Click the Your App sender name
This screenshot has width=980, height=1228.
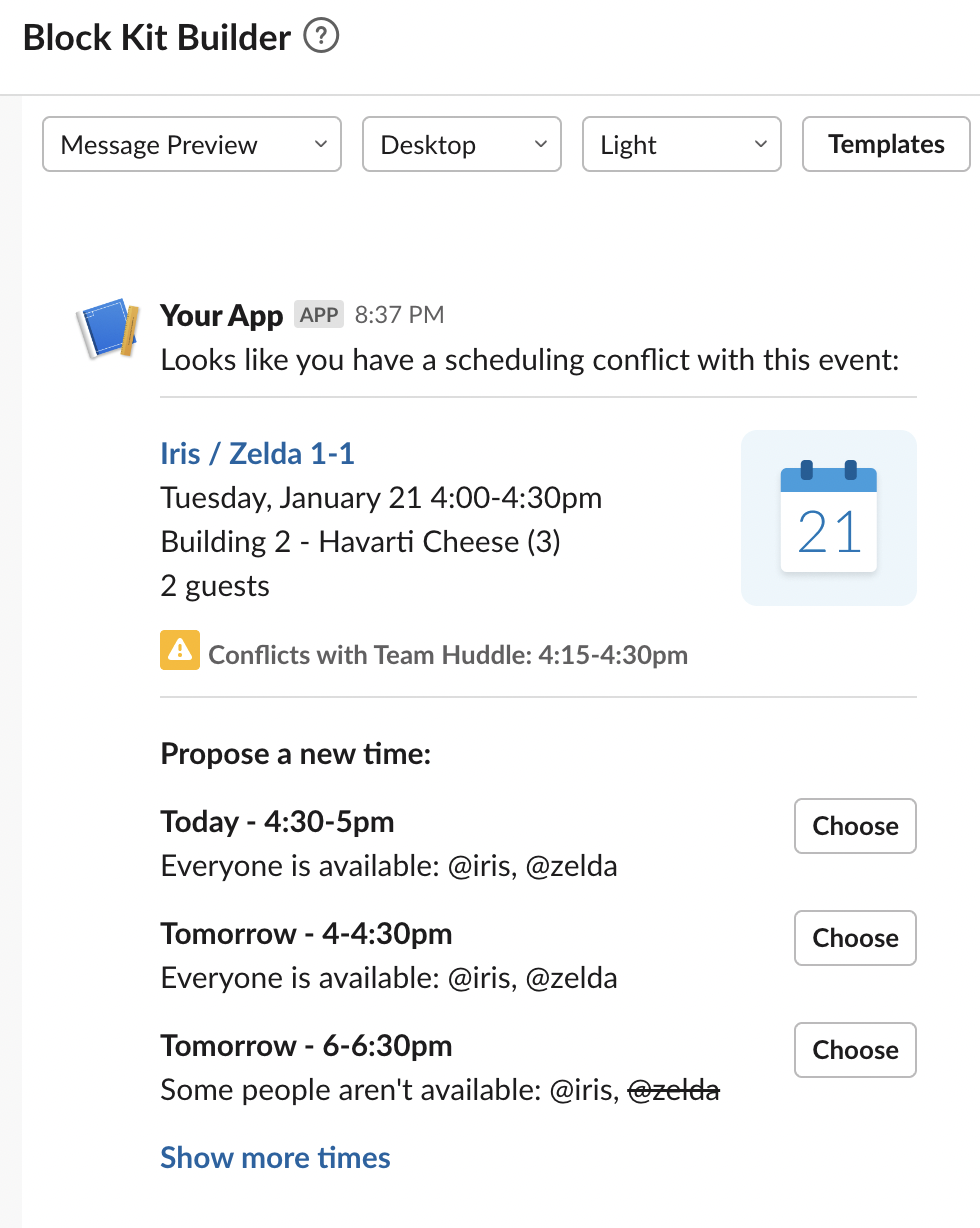222,316
